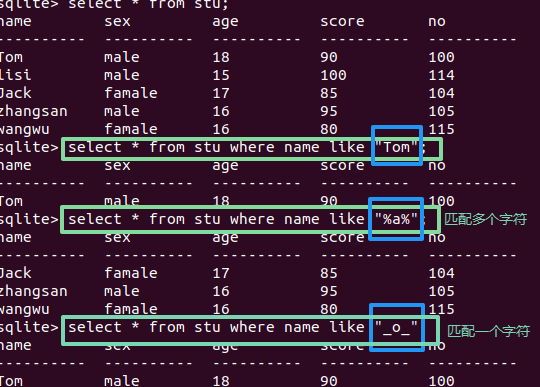Click the sqlite> prompt before the "_o_" query
Viewport: 540px width, 387px height.
coord(29,328)
